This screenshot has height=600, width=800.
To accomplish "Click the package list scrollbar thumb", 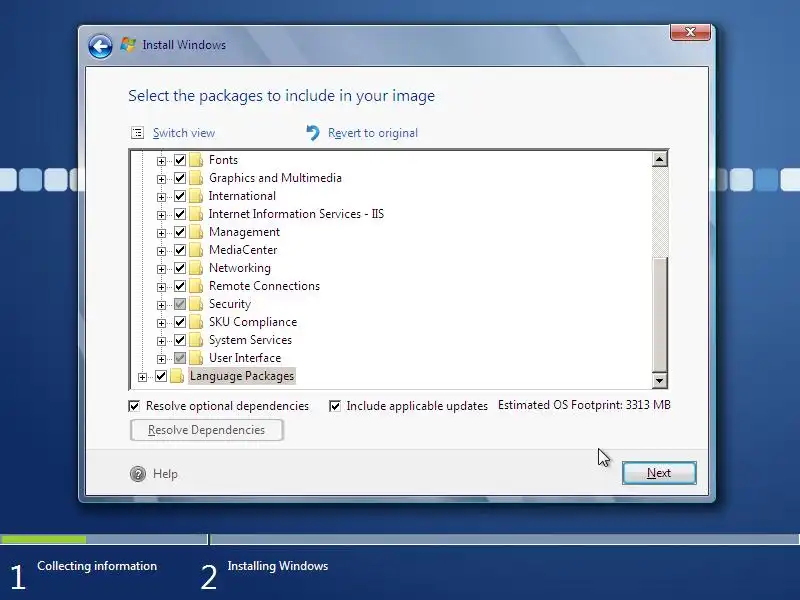I will click(659, 315).
